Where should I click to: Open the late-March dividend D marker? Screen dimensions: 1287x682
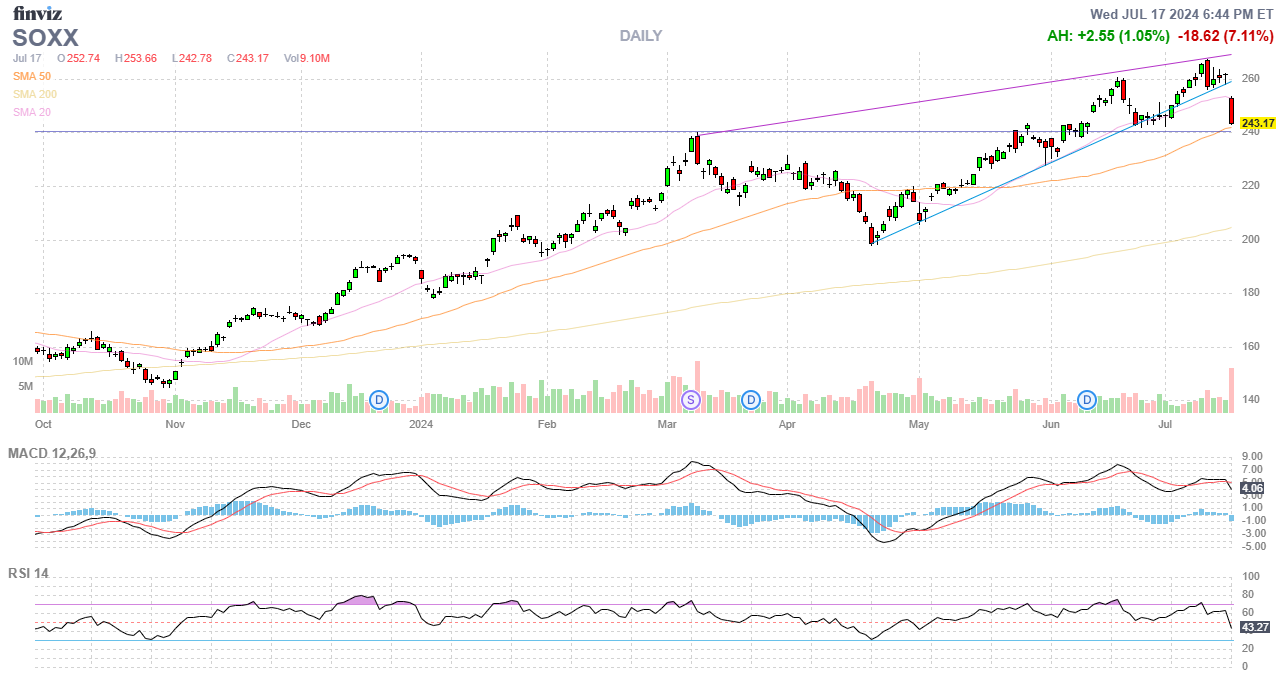point(751,400)
